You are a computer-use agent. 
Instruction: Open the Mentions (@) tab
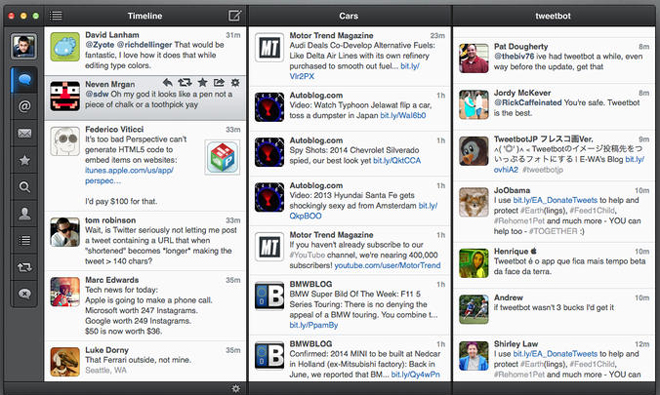point(24,106)
